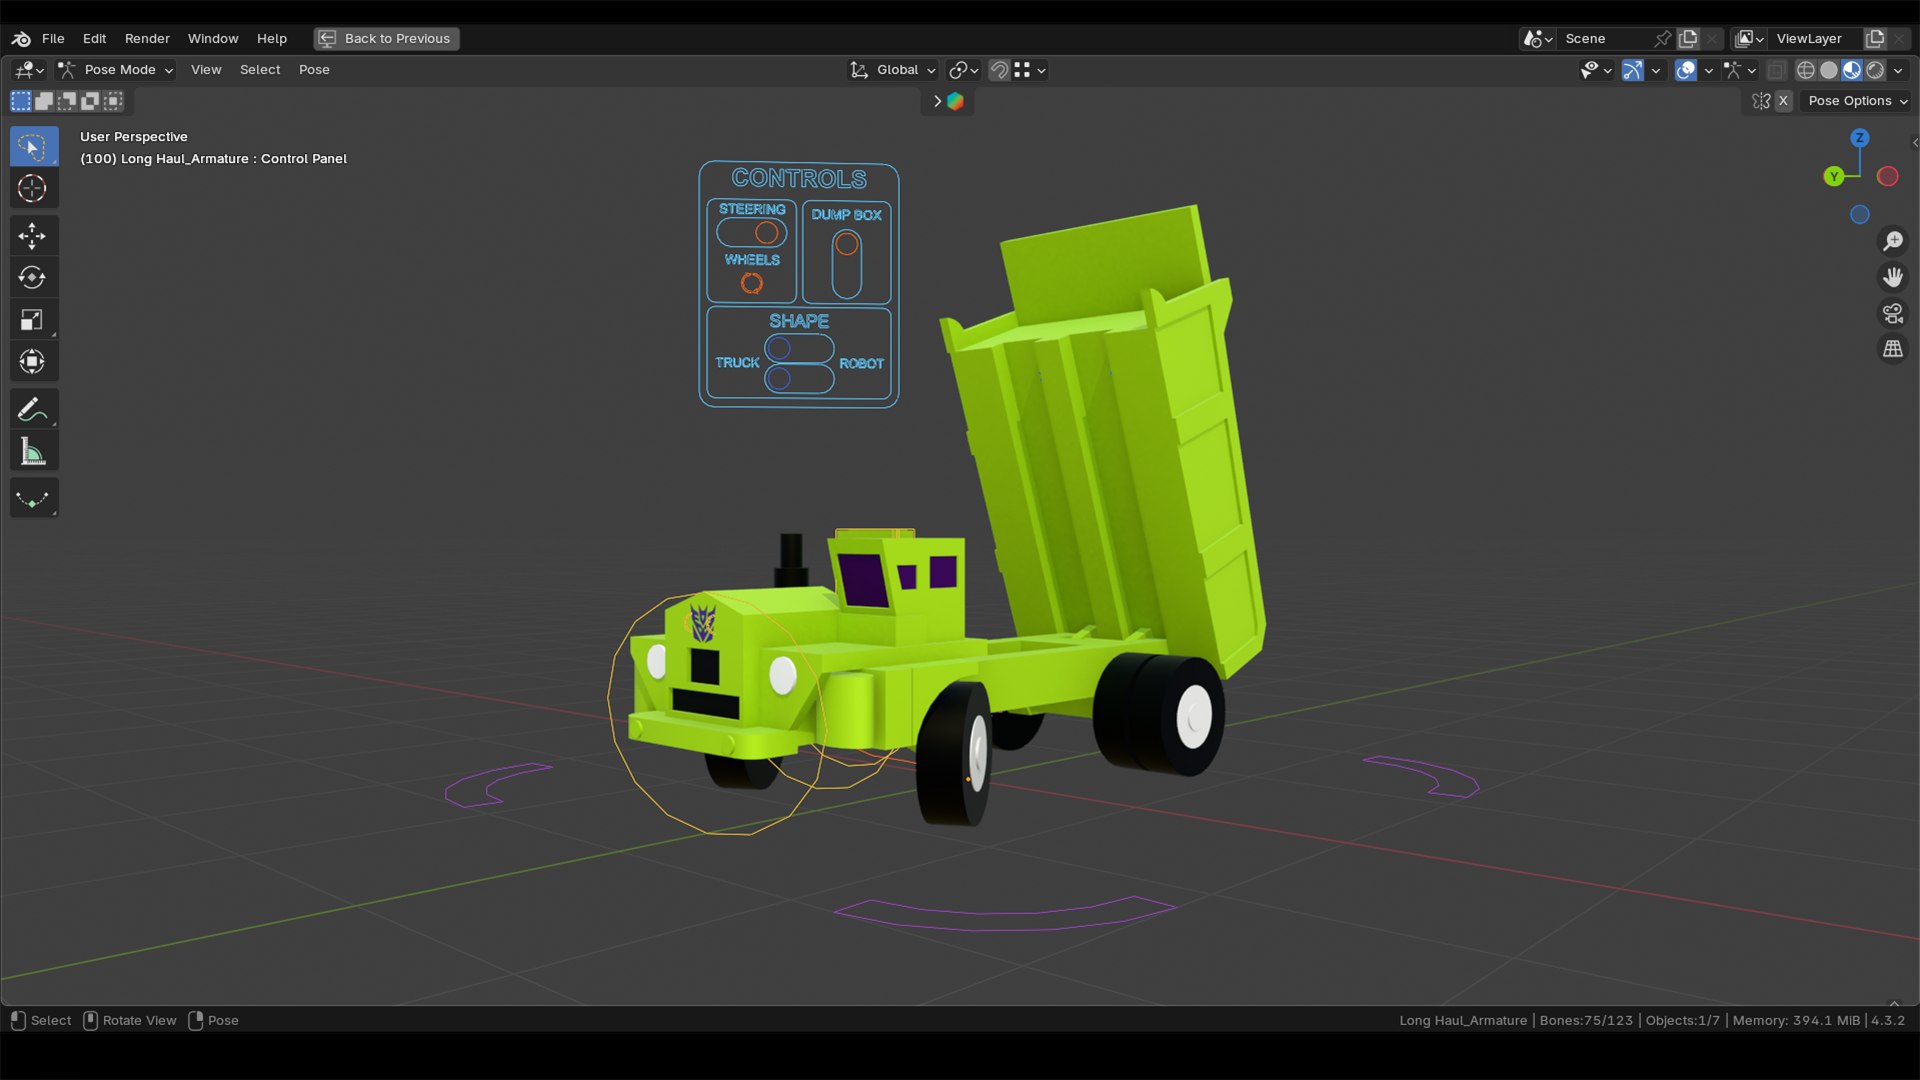1920x1080 pixels.
Task: Click the pan hand navigation icon
Action: [x=1893, y=277]
